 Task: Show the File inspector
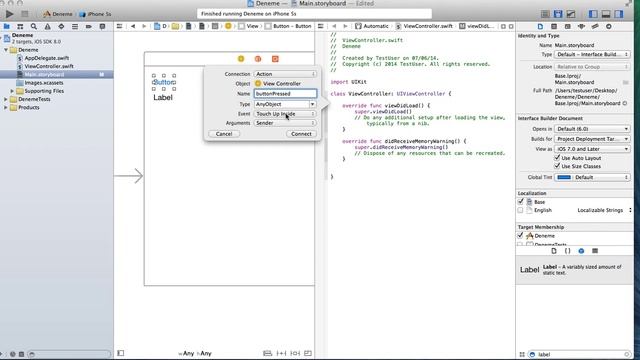[540, 27]
